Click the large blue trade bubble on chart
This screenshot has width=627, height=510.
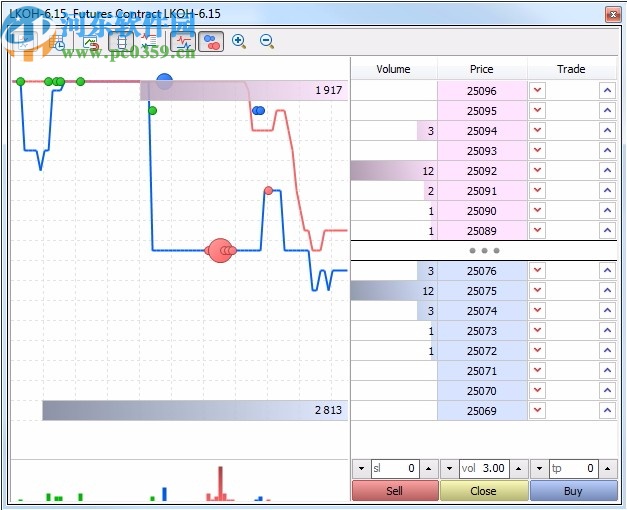click(x=164, y=81)
